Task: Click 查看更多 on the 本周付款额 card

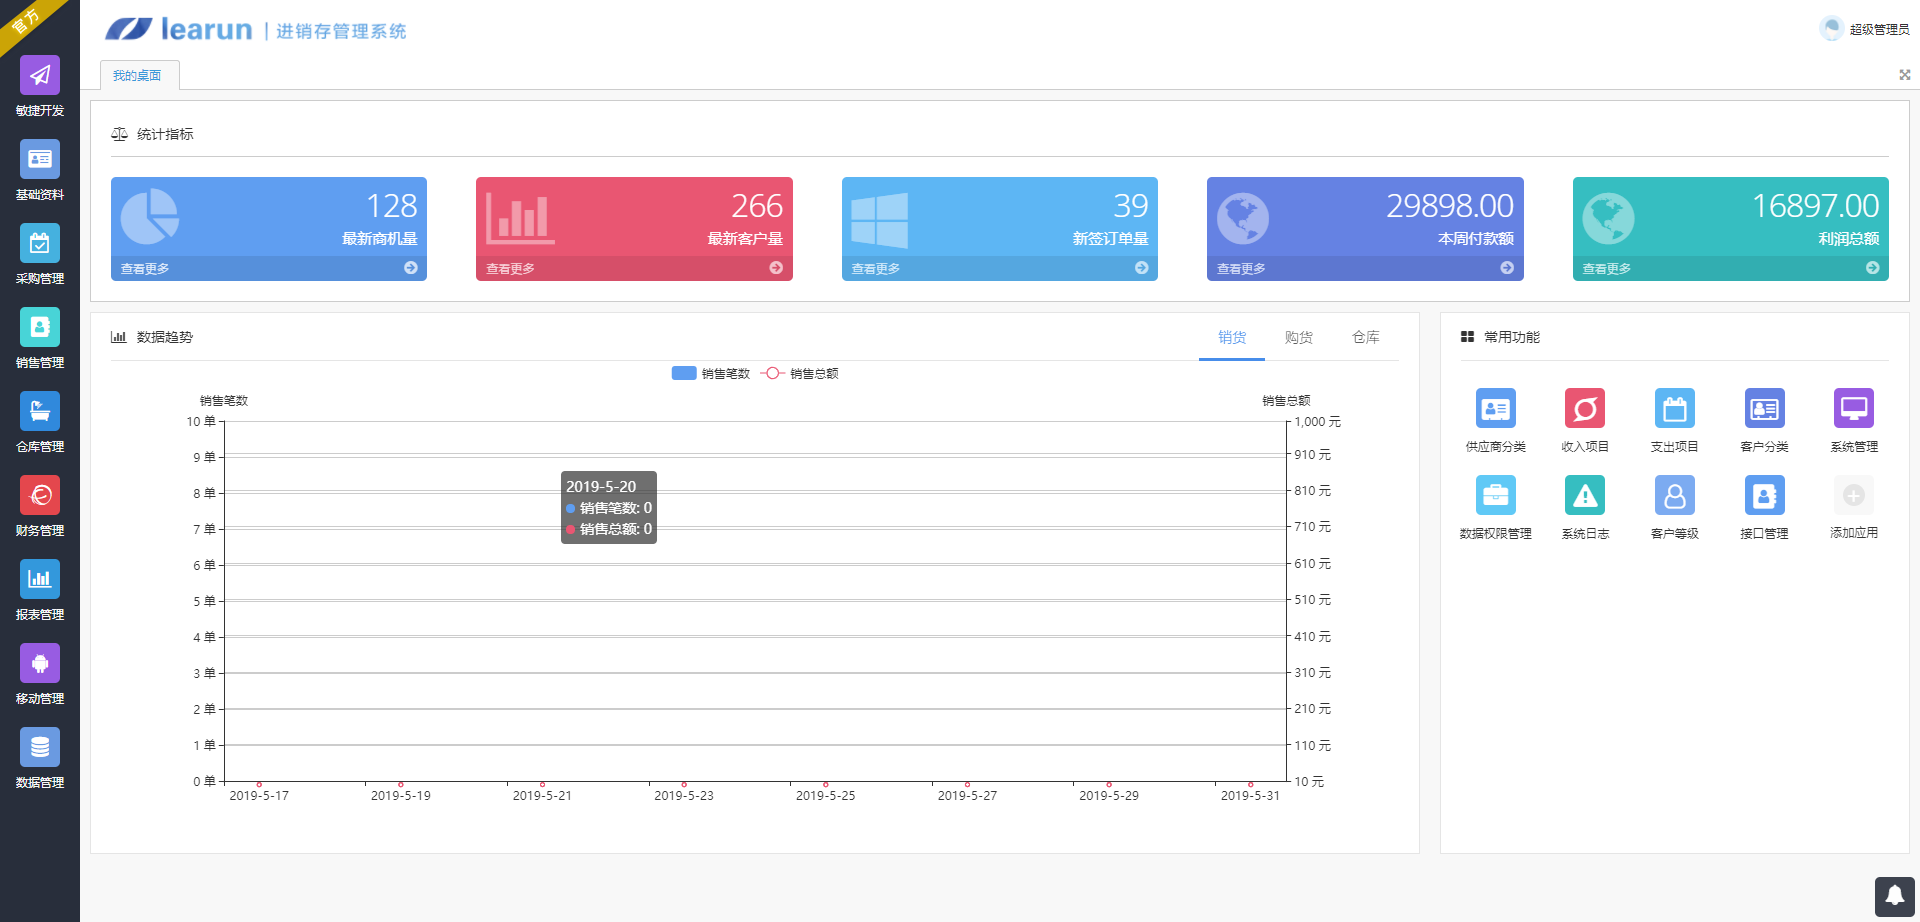Action: coord(1241,269)
